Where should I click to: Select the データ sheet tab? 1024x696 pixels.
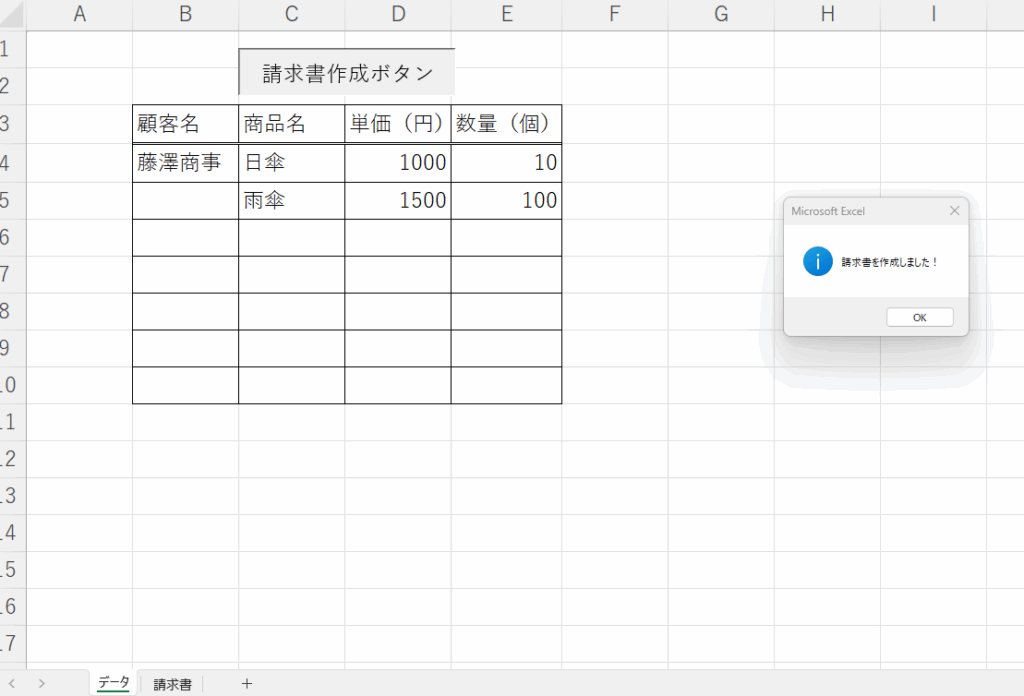point(113,683)
